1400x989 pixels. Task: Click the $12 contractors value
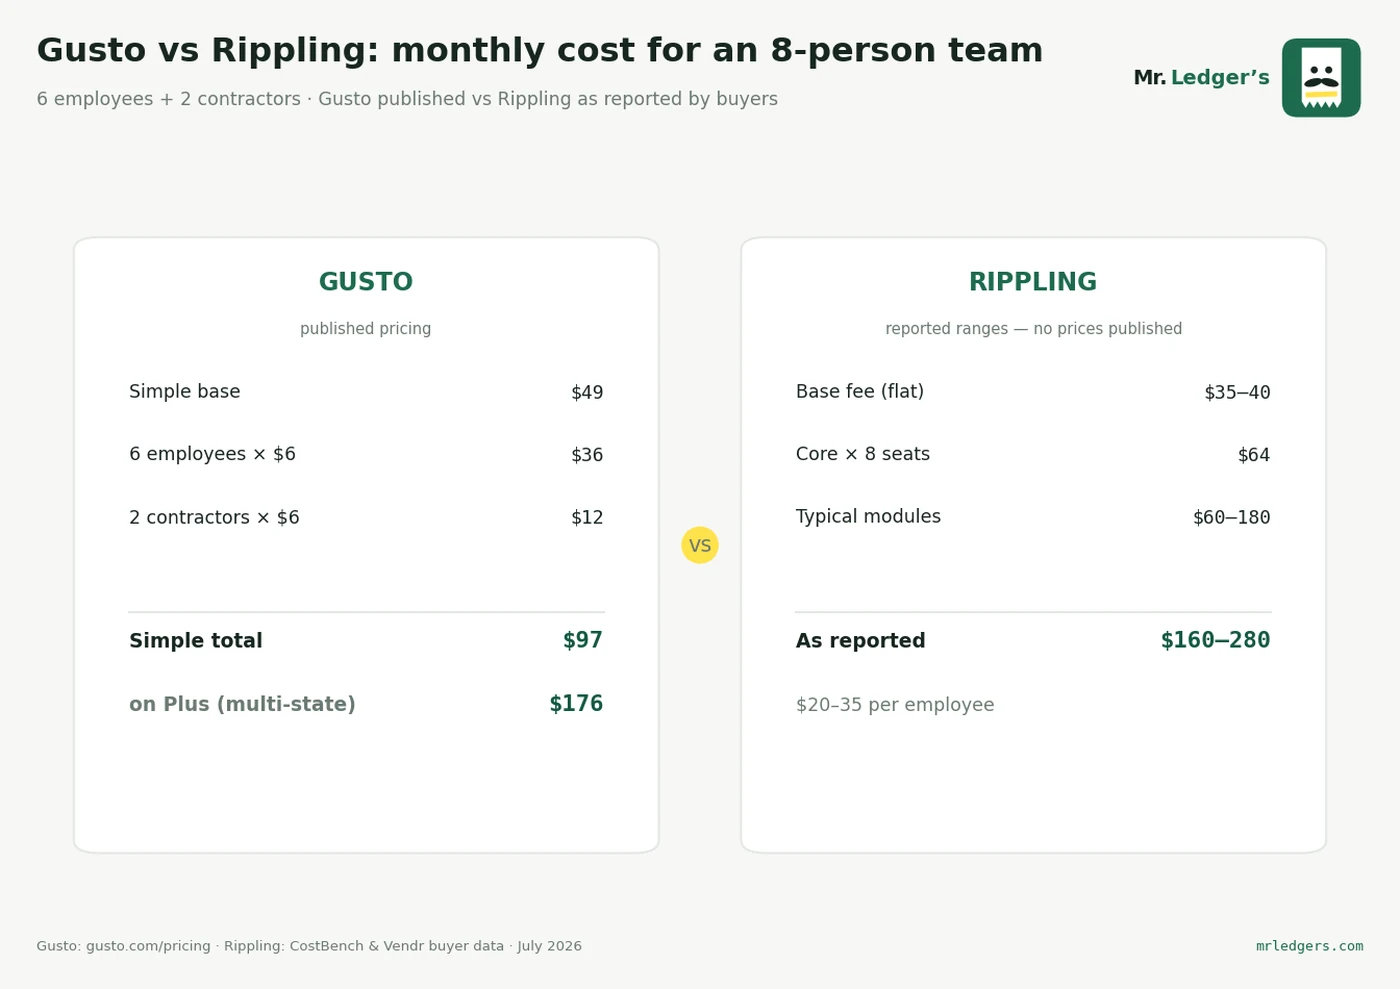tap(587, 518)
